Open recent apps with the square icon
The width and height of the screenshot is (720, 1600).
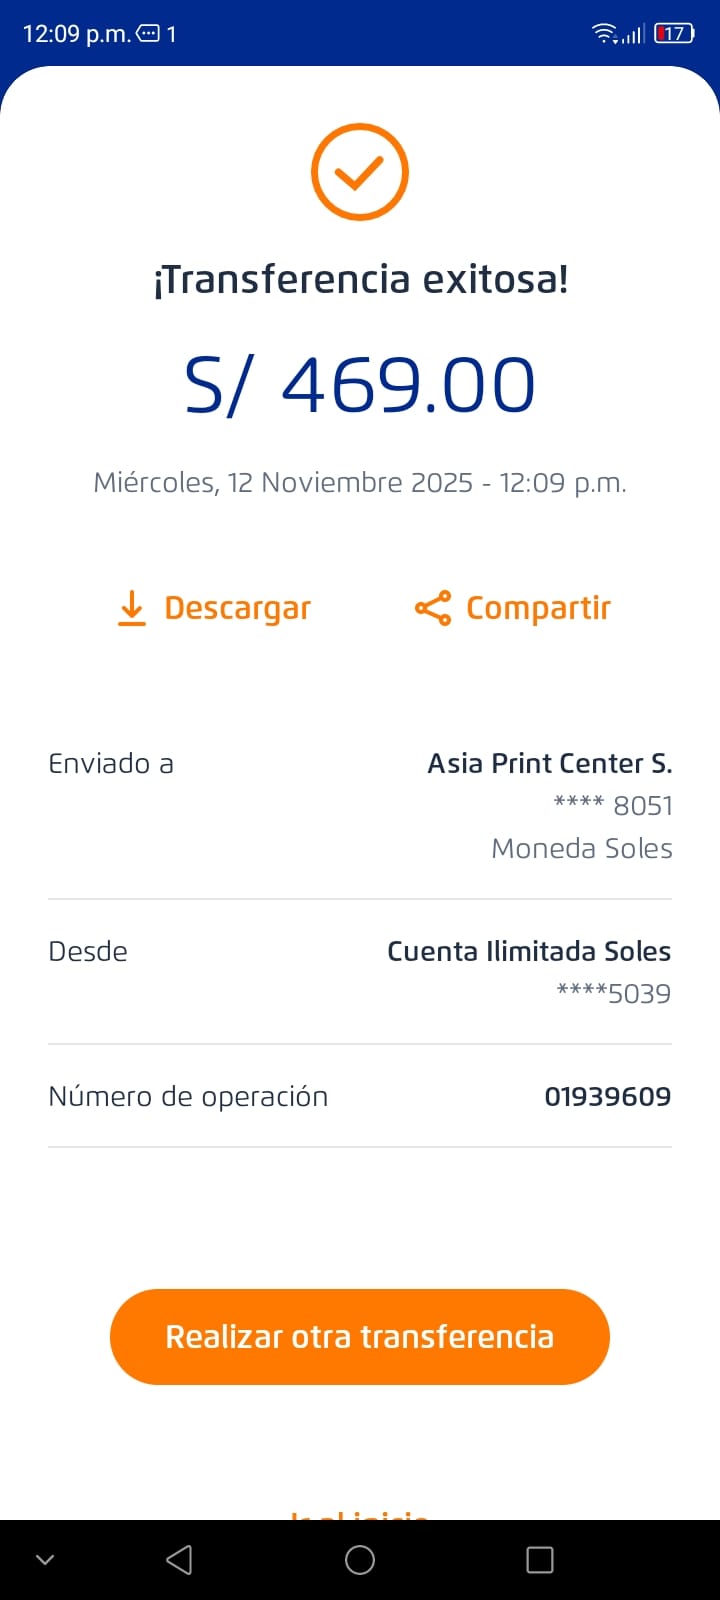540,1560
